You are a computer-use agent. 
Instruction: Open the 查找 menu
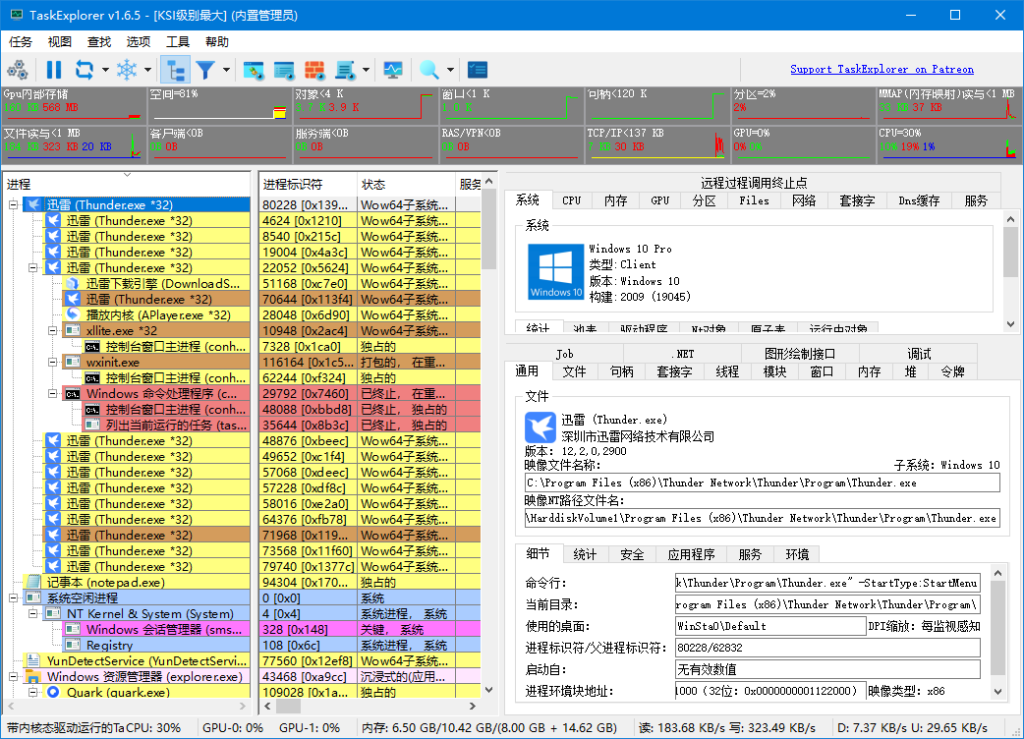99,42
